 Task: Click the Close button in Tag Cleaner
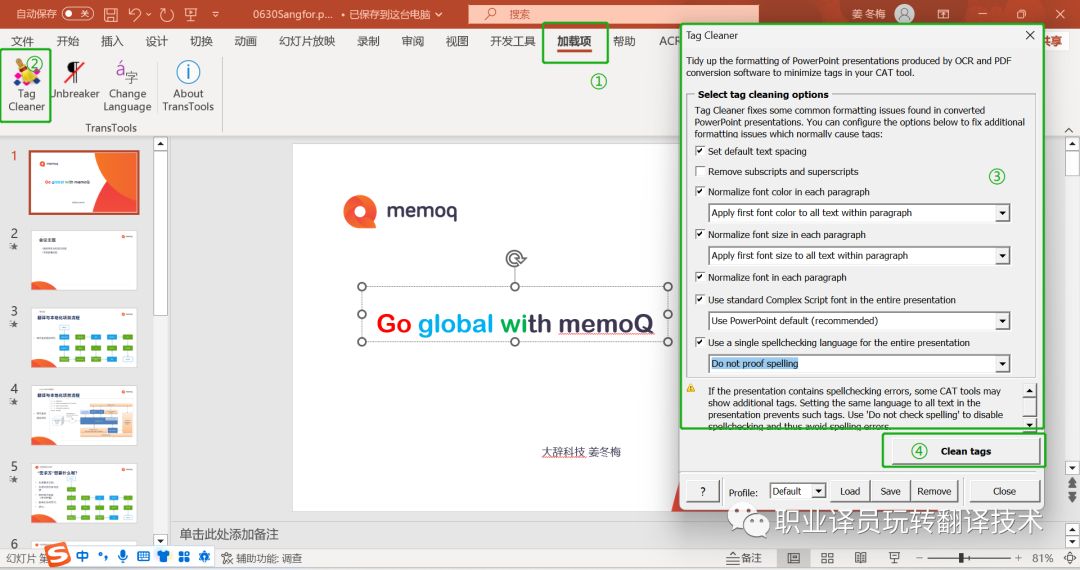coord(1004,491)
